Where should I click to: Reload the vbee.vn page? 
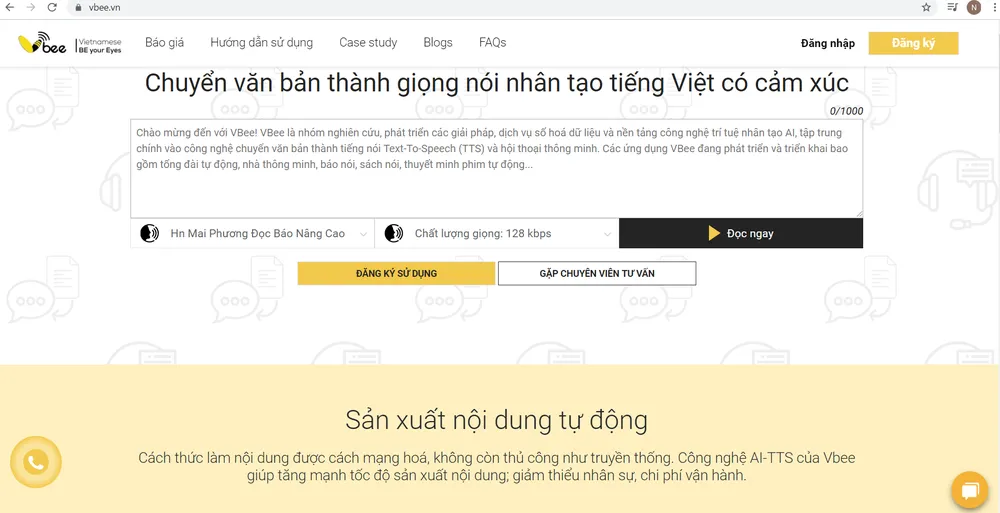click(52, 8)
